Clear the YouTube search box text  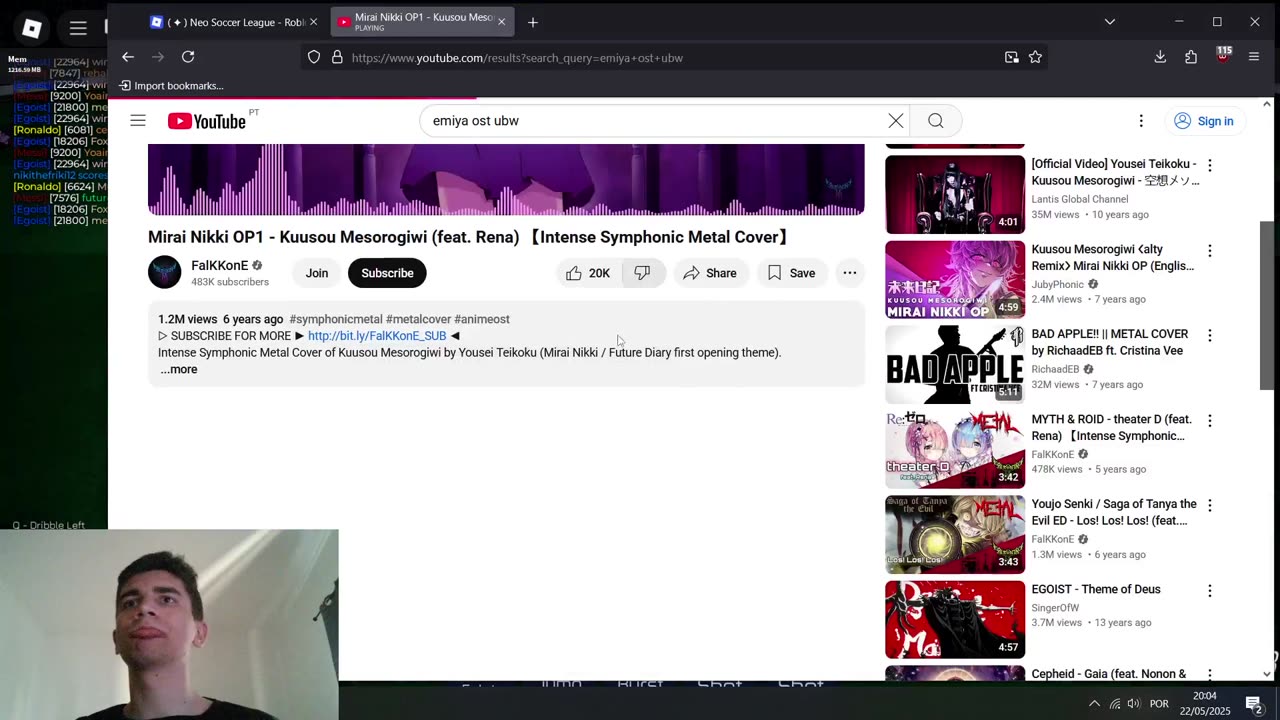tap(896, 121)
